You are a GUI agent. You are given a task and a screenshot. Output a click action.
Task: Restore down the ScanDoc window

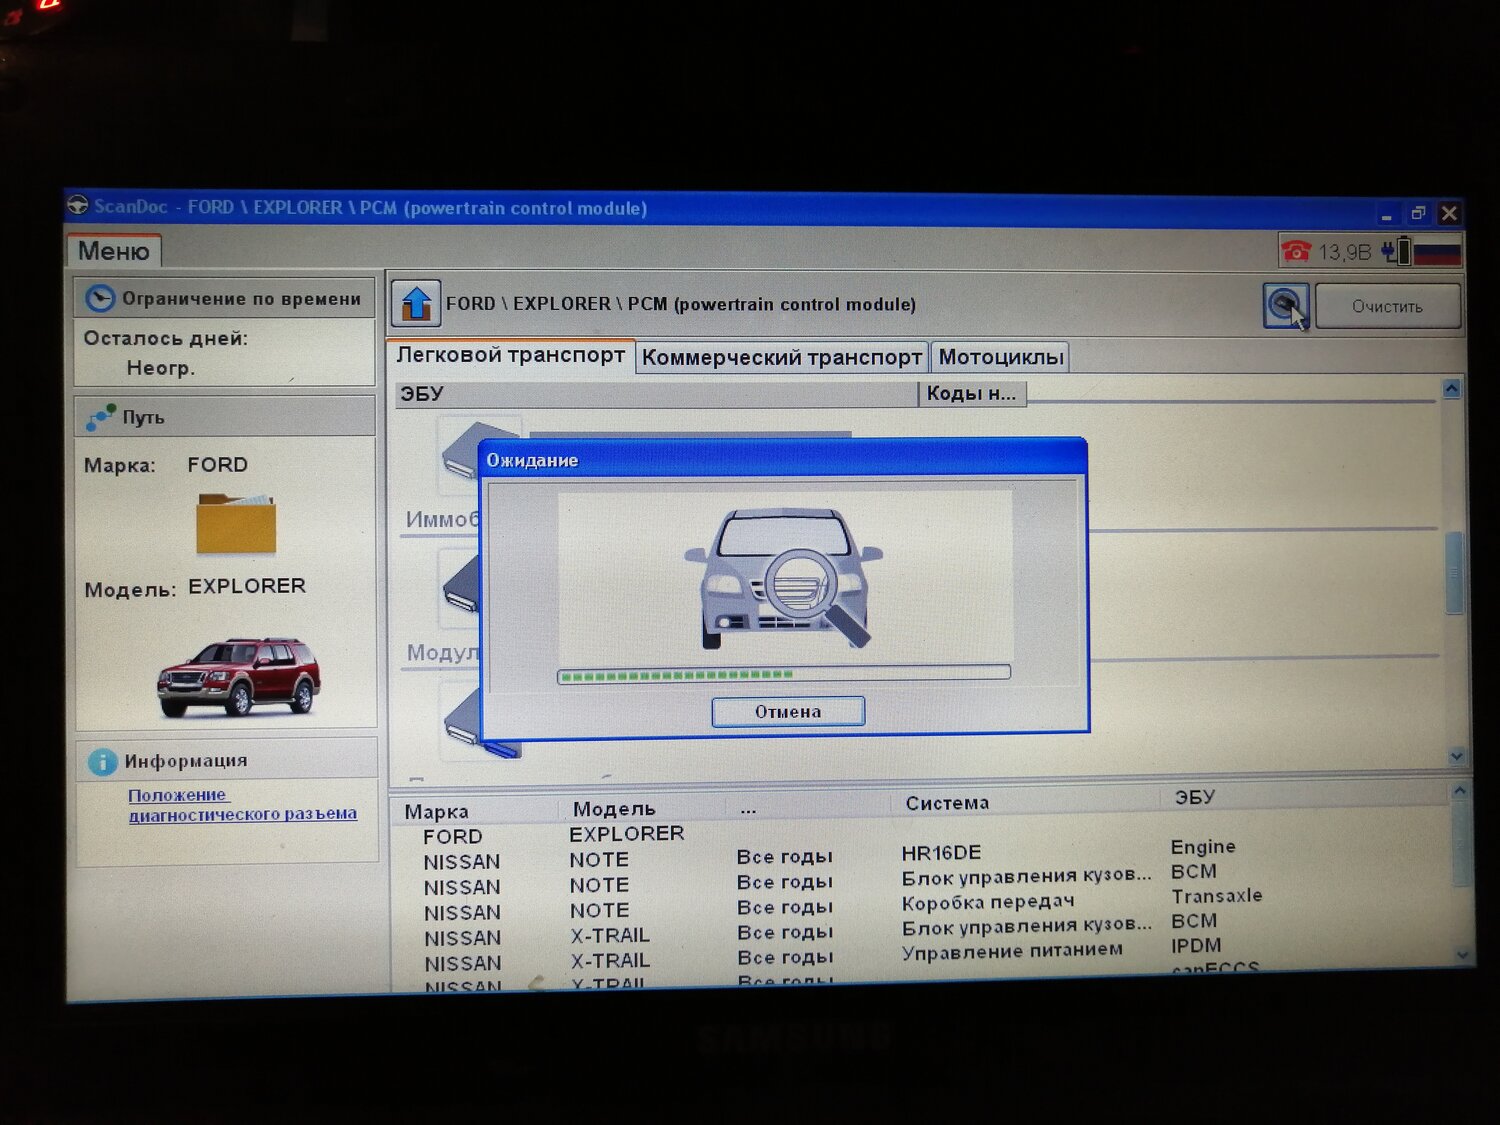[1418, 213]
